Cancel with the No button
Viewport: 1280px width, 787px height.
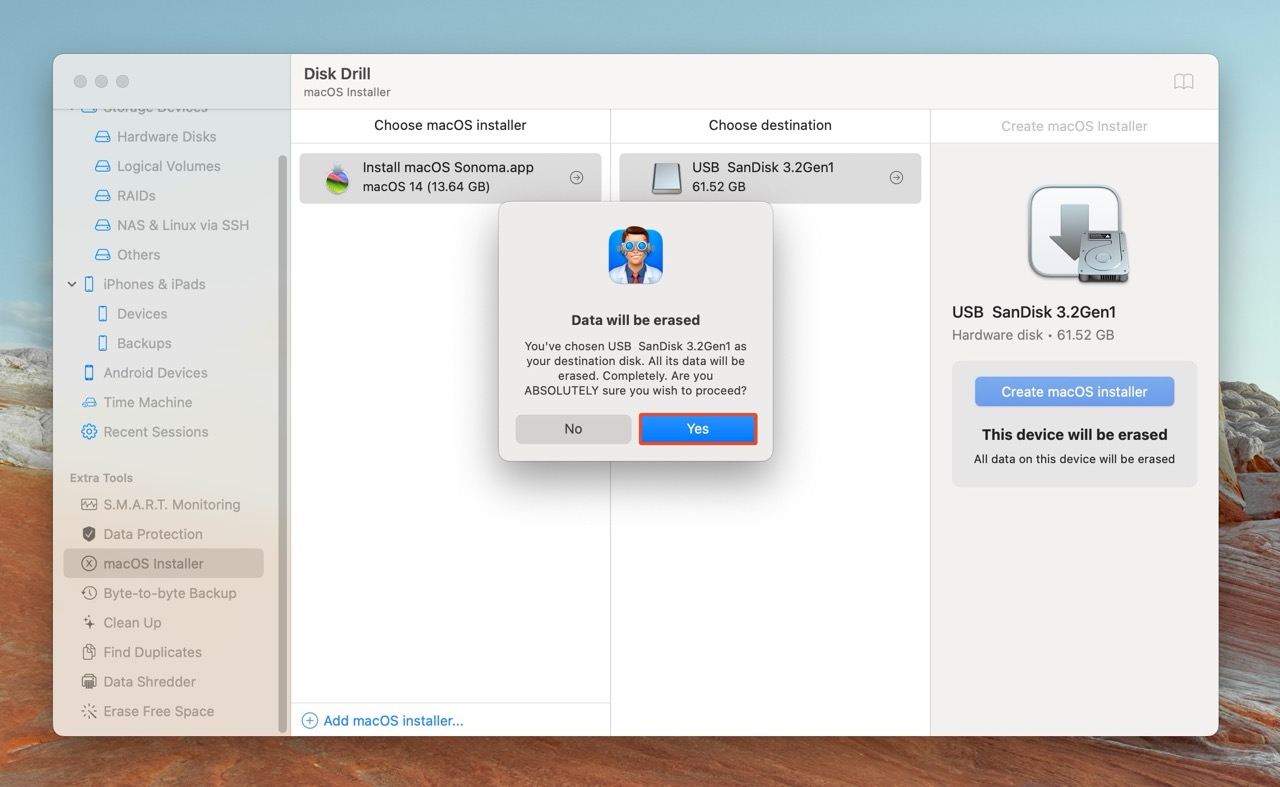(573, 429)
